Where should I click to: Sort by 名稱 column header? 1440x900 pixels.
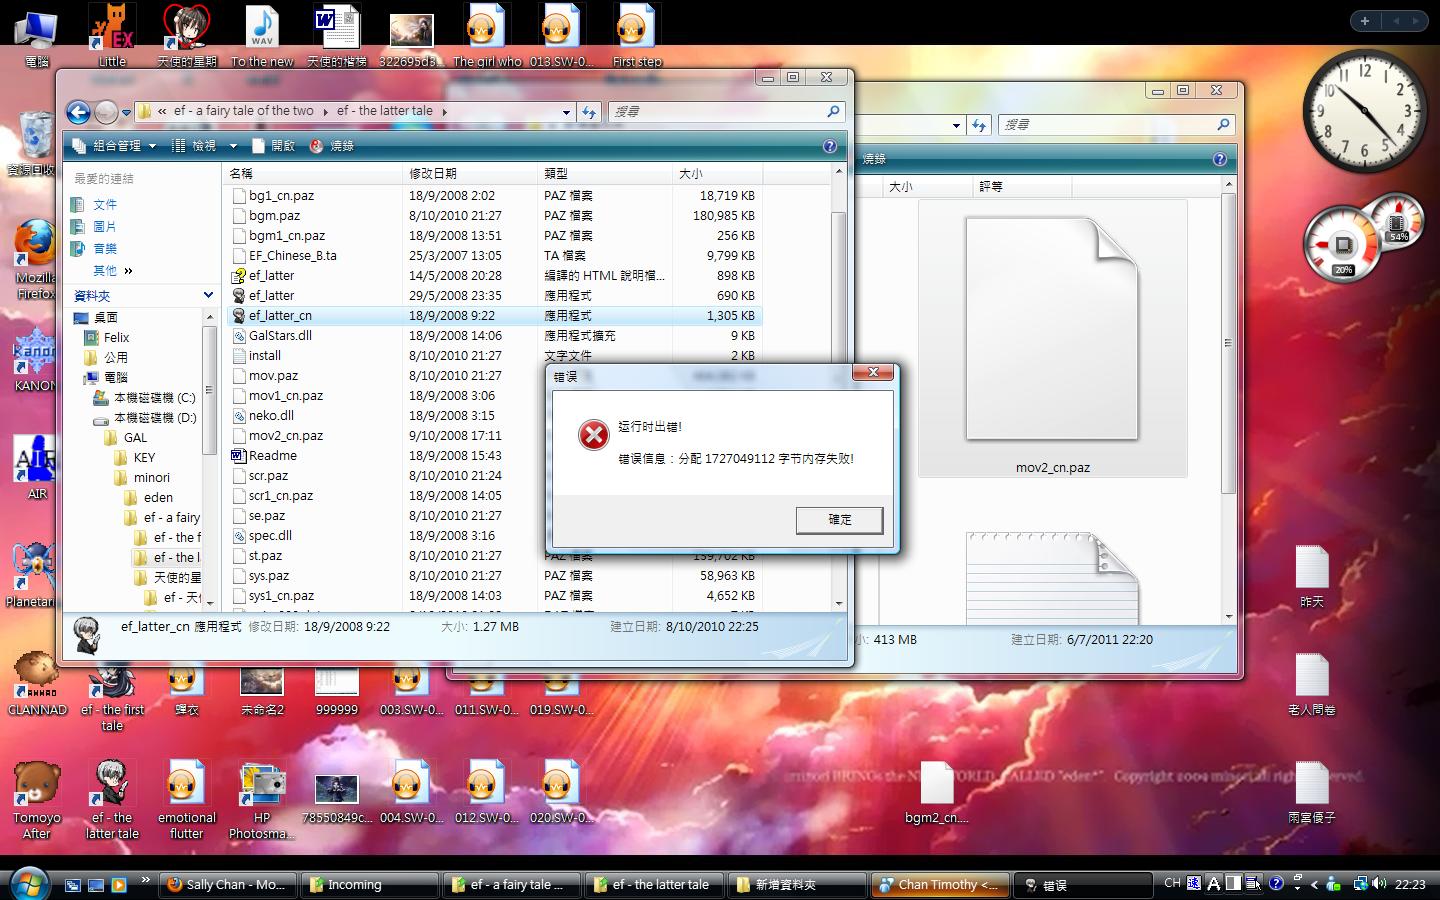coord(312,174)
